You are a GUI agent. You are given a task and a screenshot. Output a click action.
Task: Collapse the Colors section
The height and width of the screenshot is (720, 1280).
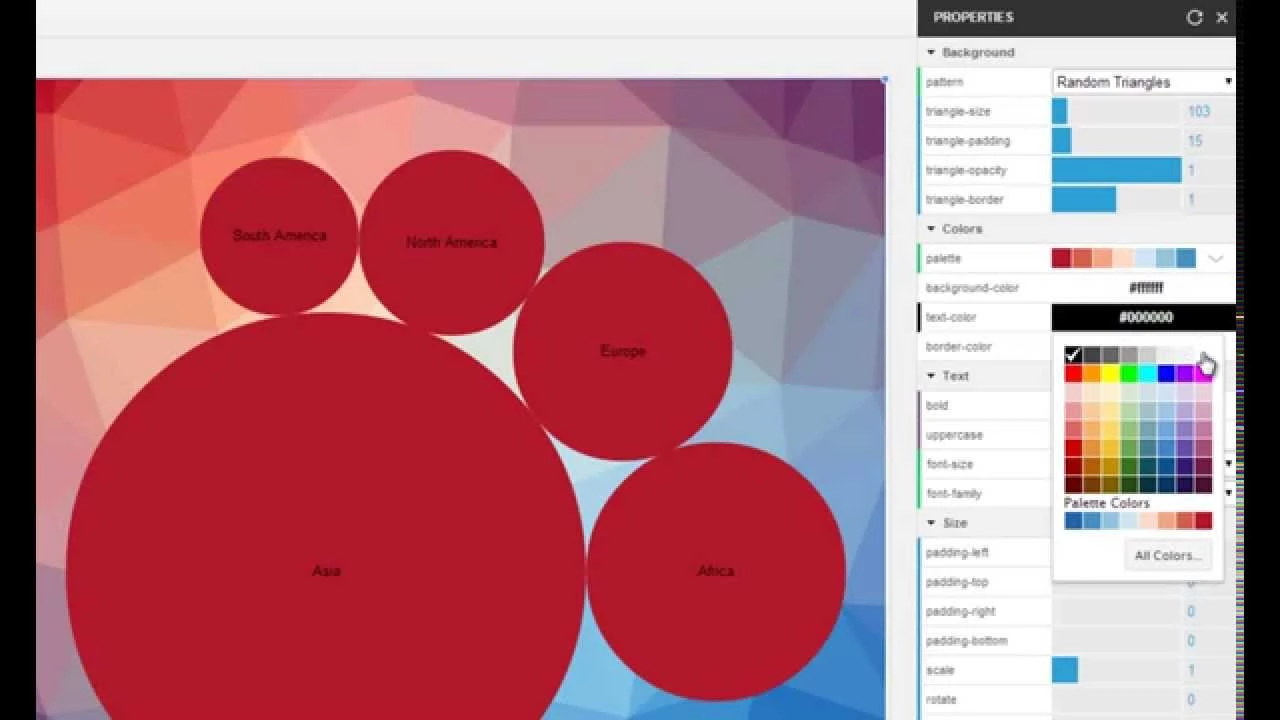point(931,229)
